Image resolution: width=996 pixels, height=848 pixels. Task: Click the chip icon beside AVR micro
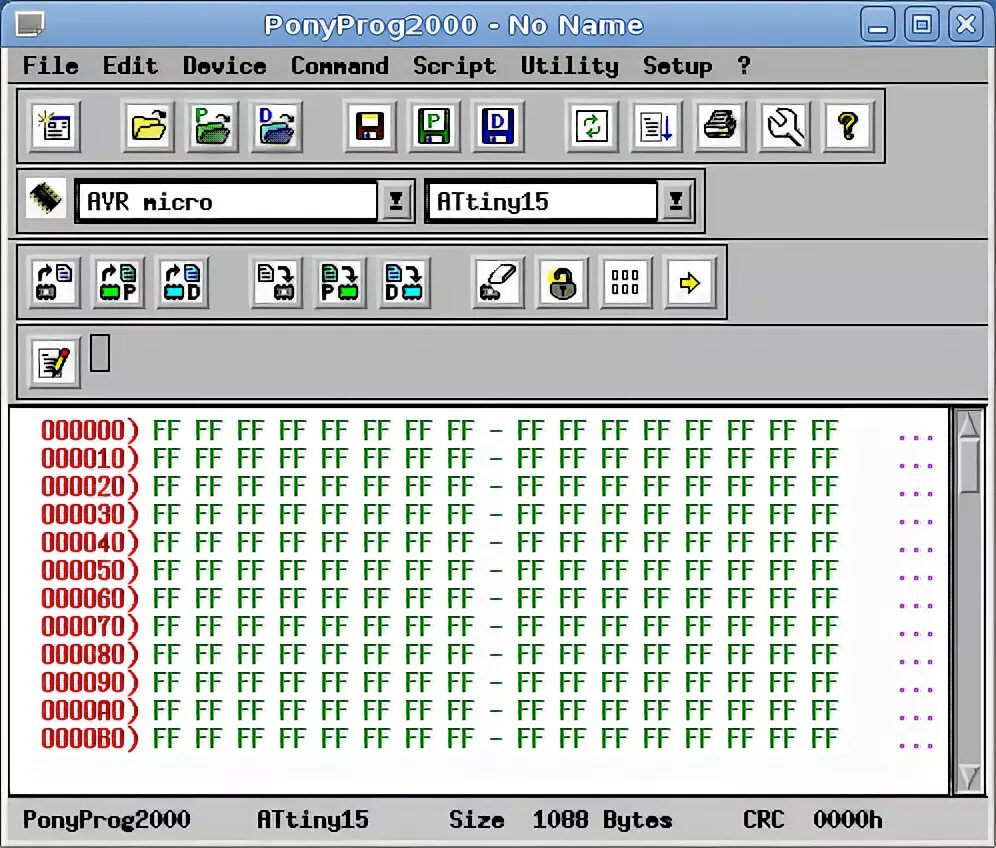pyautogui.click(x=46, y=199)
